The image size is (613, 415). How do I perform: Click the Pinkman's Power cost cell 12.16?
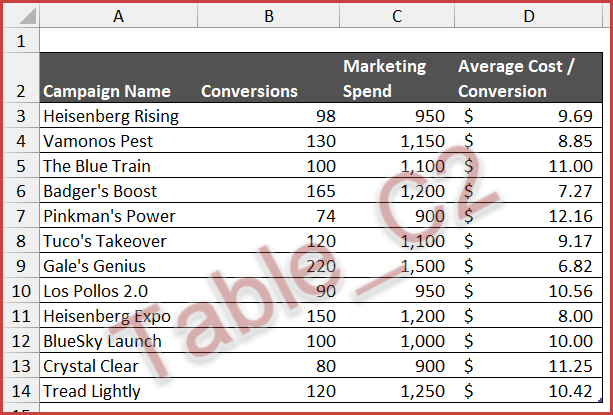570,216
